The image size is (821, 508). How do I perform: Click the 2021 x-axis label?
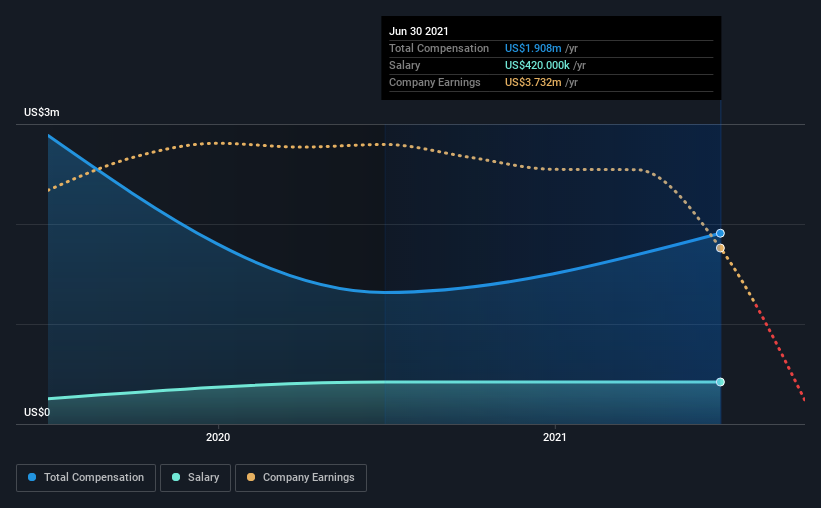pos(554,437)
